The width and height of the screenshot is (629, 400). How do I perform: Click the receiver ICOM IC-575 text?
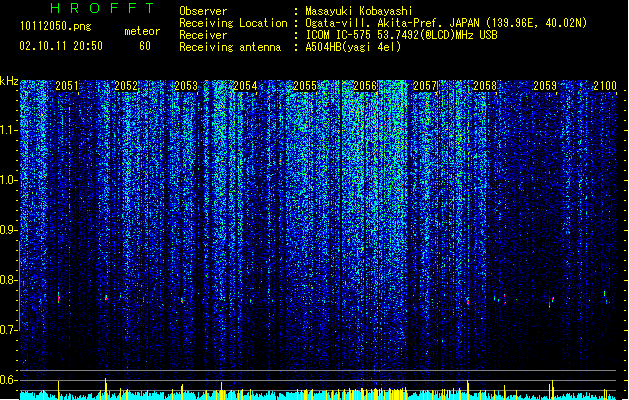(x=401, y=35)
